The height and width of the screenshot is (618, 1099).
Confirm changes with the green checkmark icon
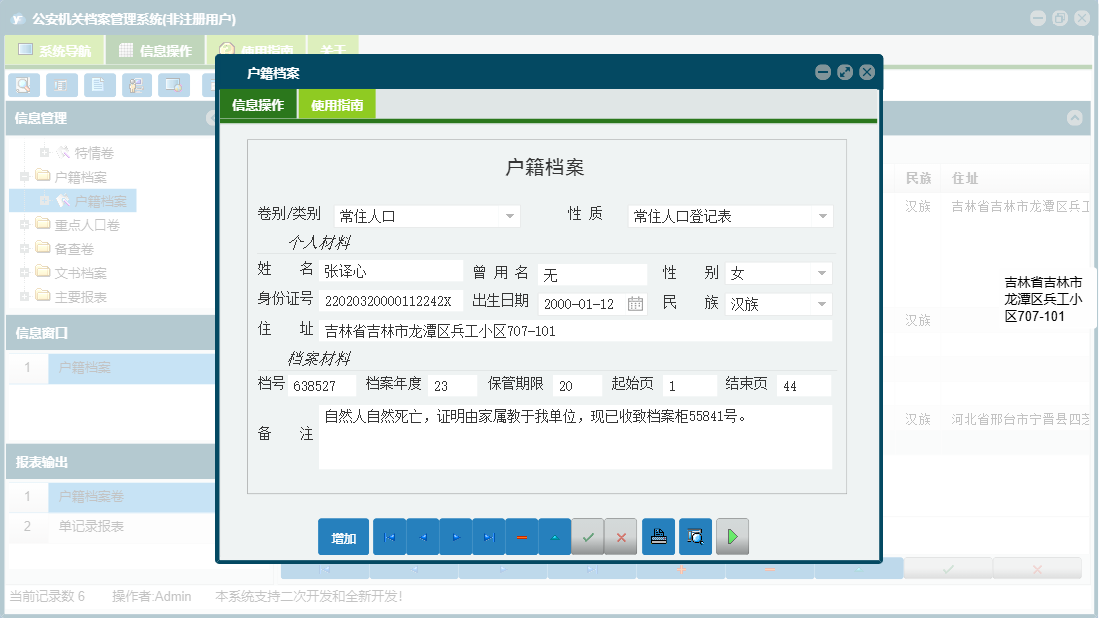(x=588, y=536)
